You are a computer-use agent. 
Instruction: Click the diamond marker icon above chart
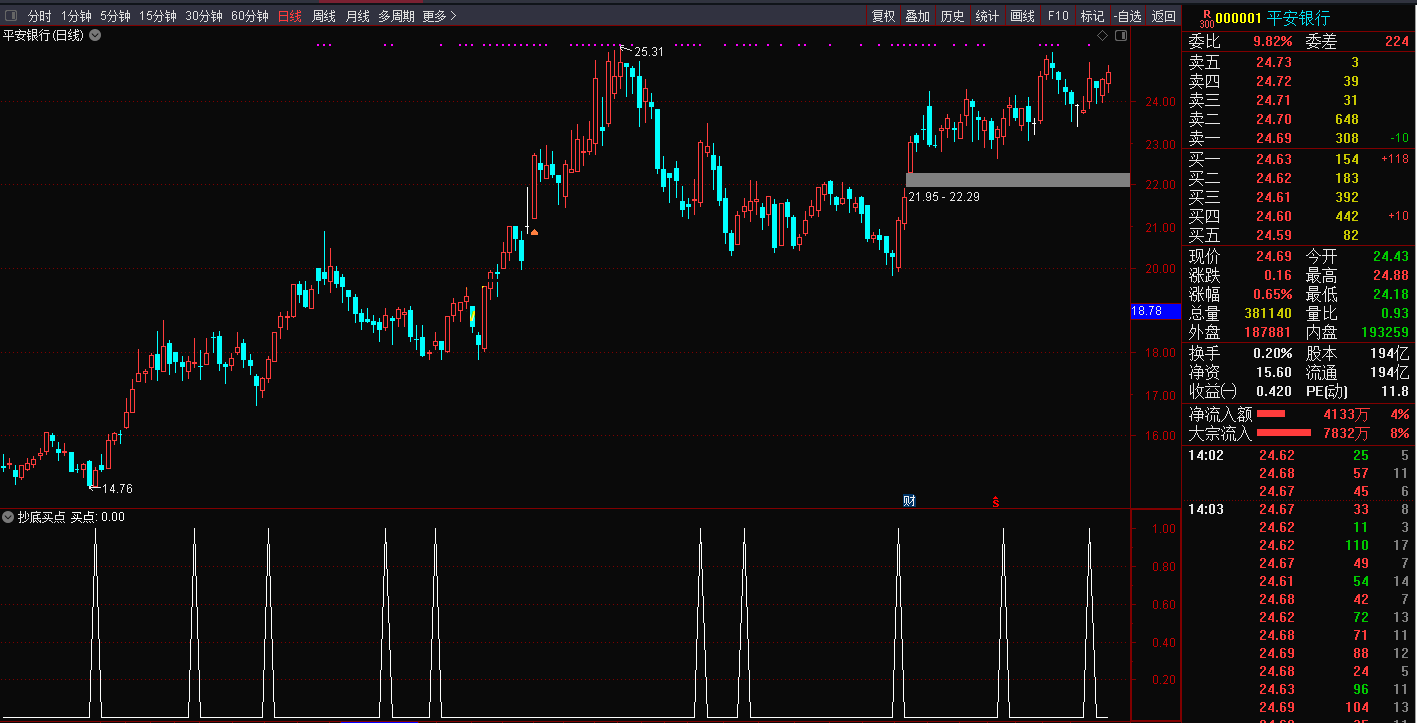1102,35
